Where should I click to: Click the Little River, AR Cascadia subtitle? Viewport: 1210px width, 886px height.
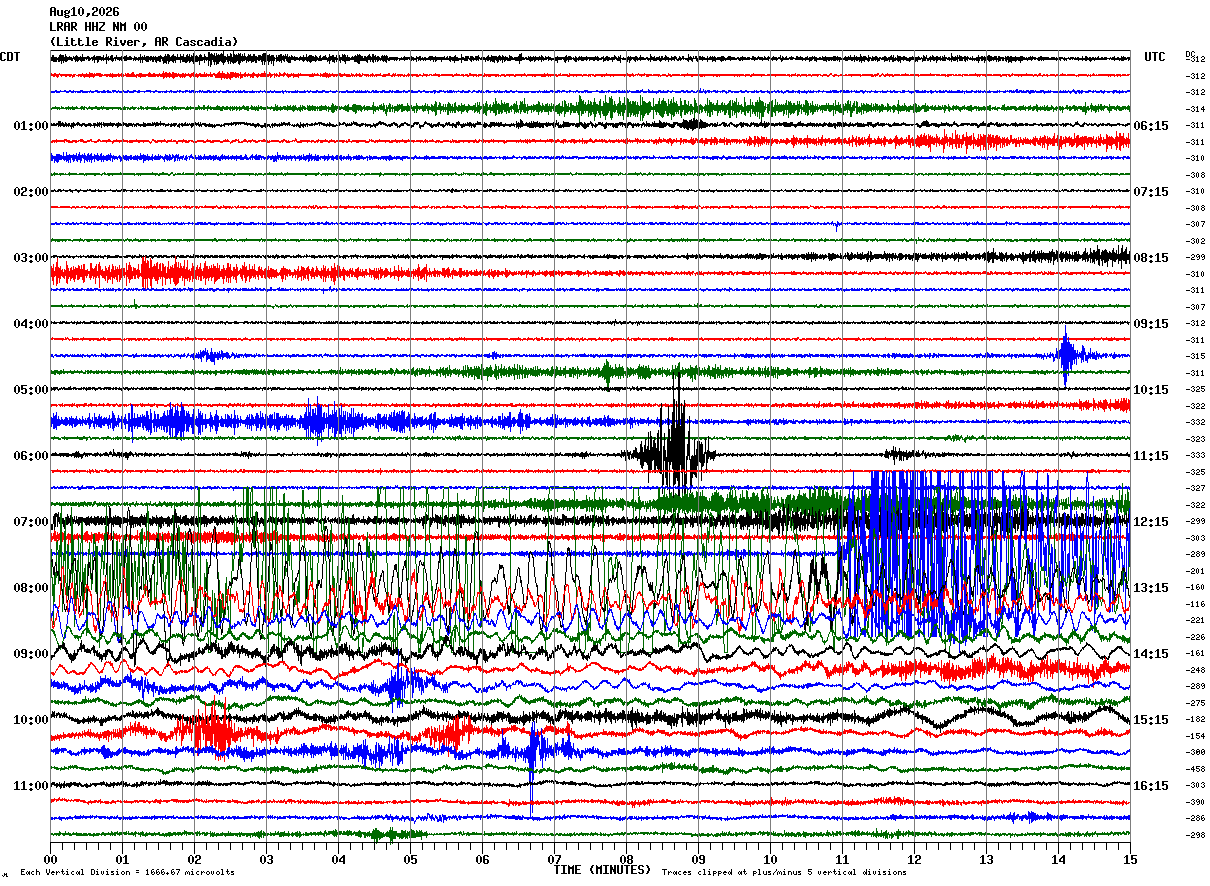coord(144,42)
